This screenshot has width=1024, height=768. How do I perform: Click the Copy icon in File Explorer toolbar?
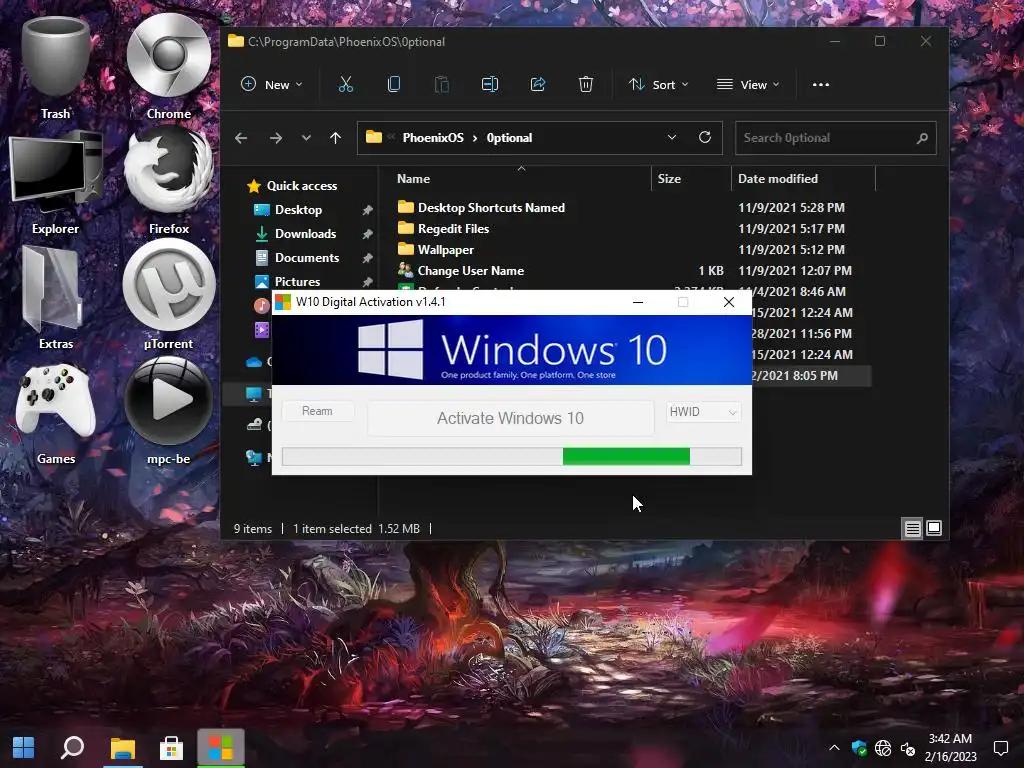pyautogui.click(x=394, y=84)
